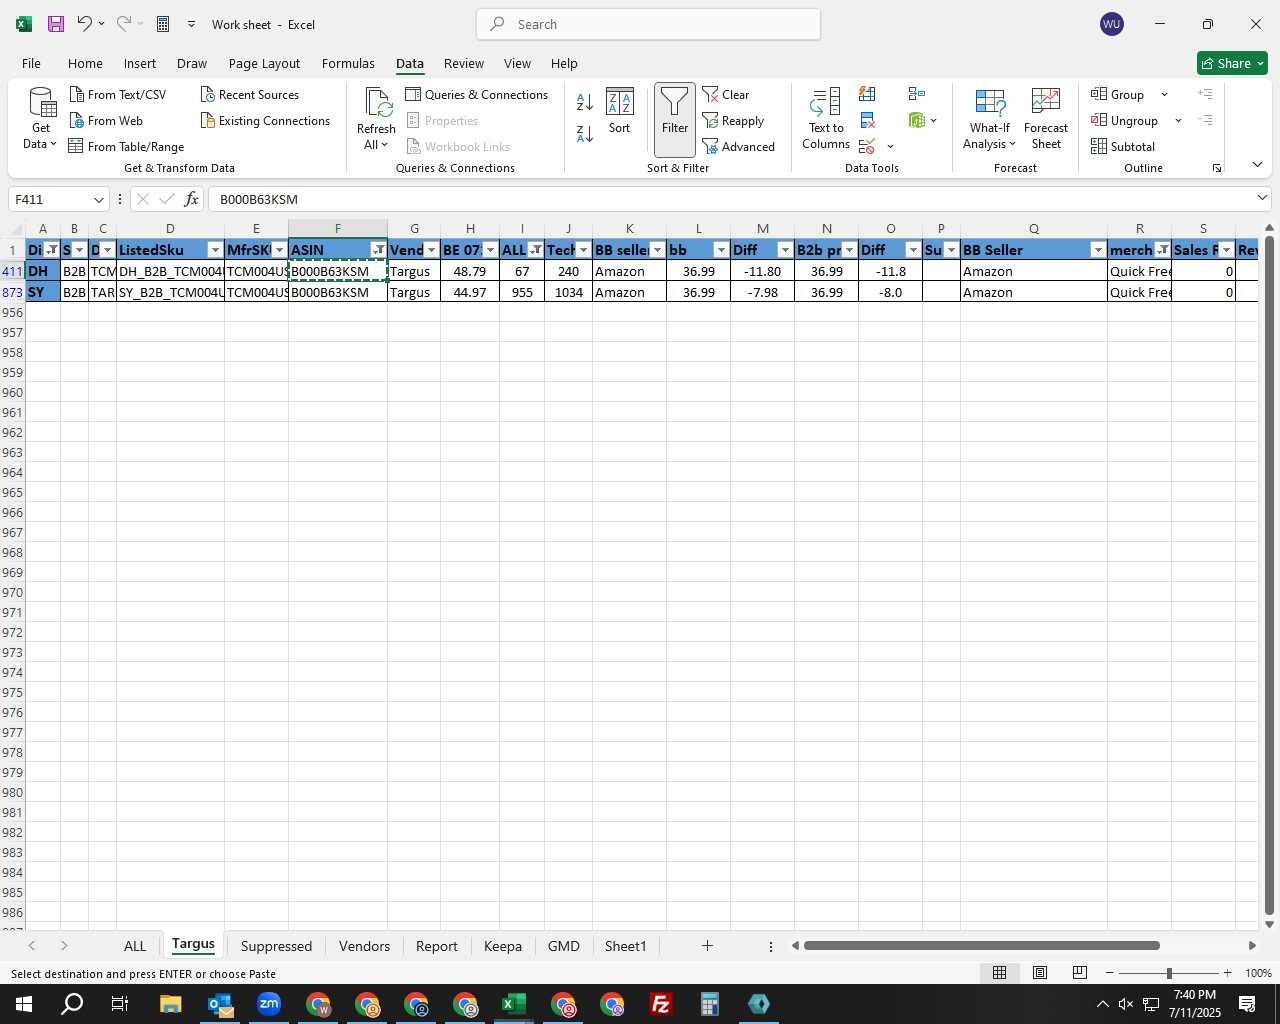
Task: Open Queries & Connections pane
Action: [x=476, y=94]
